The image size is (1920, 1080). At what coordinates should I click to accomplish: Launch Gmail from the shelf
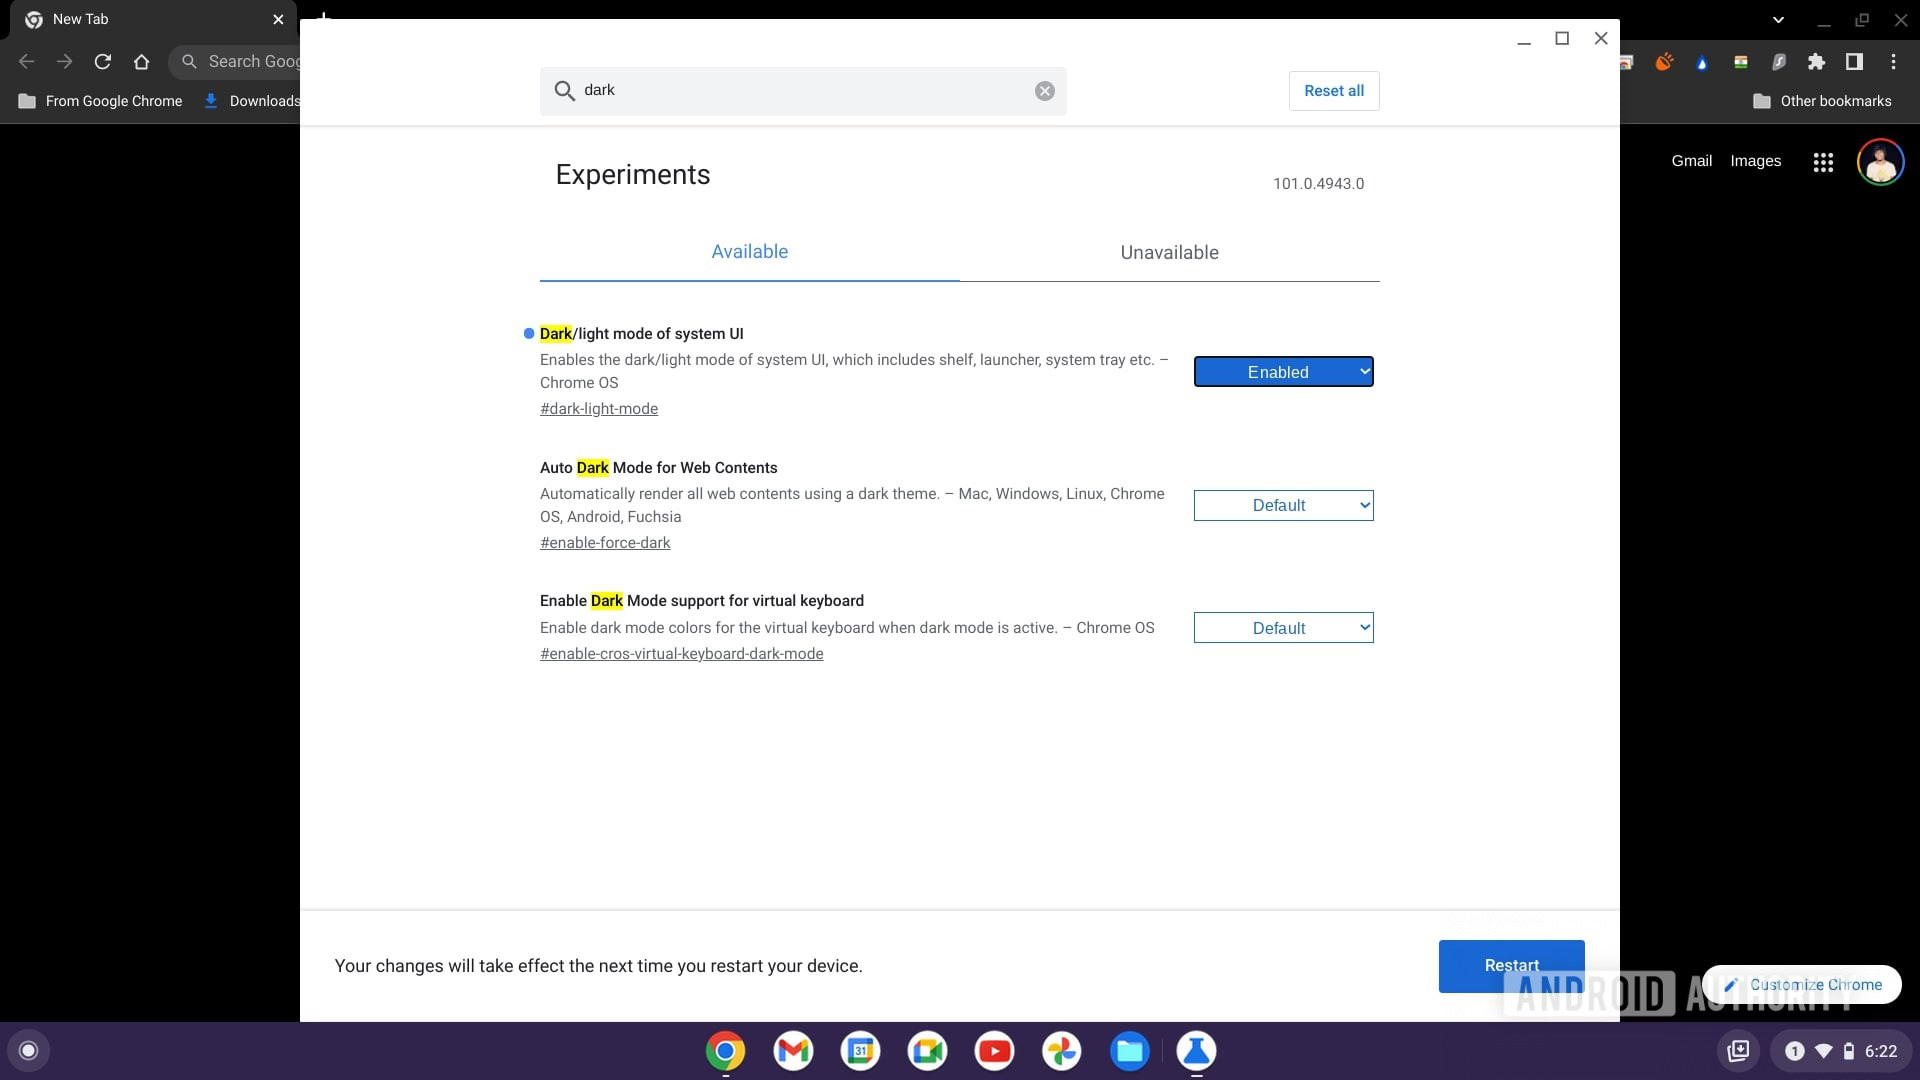(x=792, y=1051)
